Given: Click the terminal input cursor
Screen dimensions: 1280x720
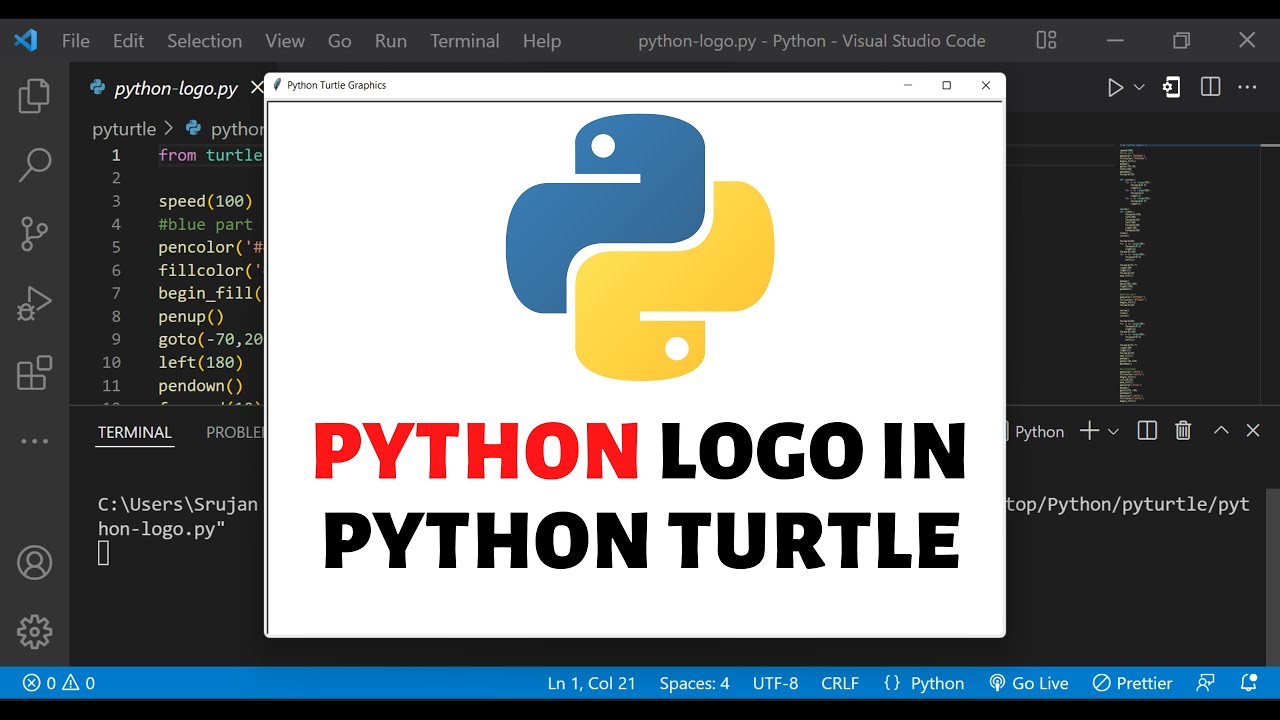Looking at the screenshot, I should [103, 552].
